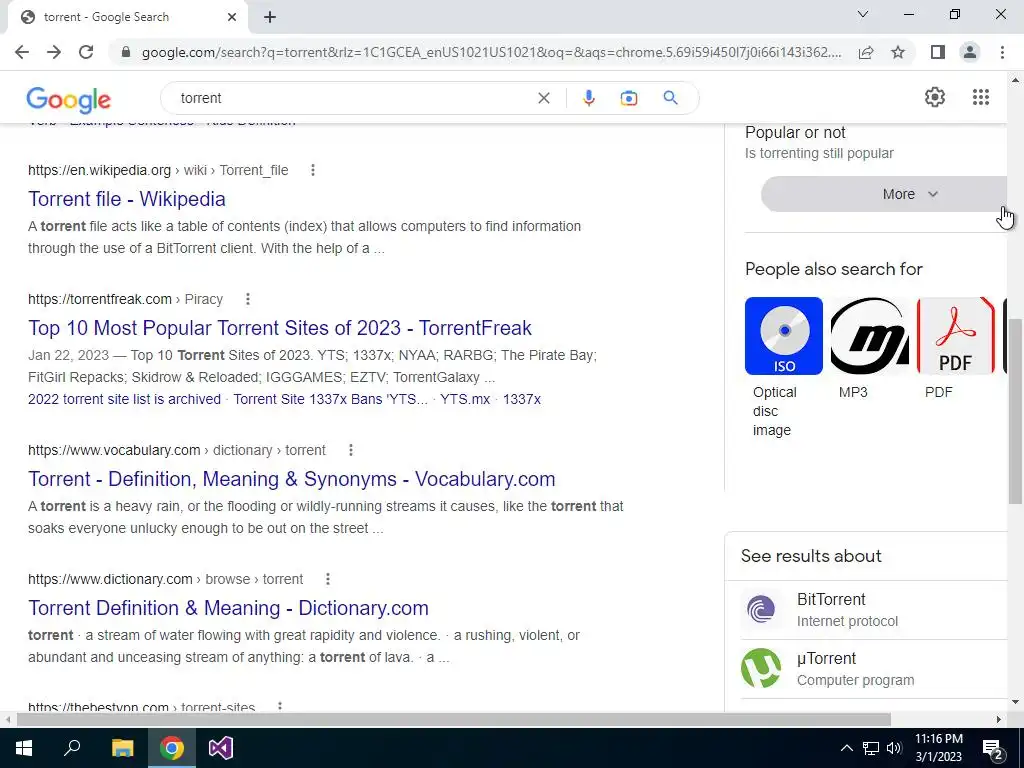The height and width of the screenshot is (768, 1024).
Task: Open µTorrent Computer program result
Action: tap(874, 669)
